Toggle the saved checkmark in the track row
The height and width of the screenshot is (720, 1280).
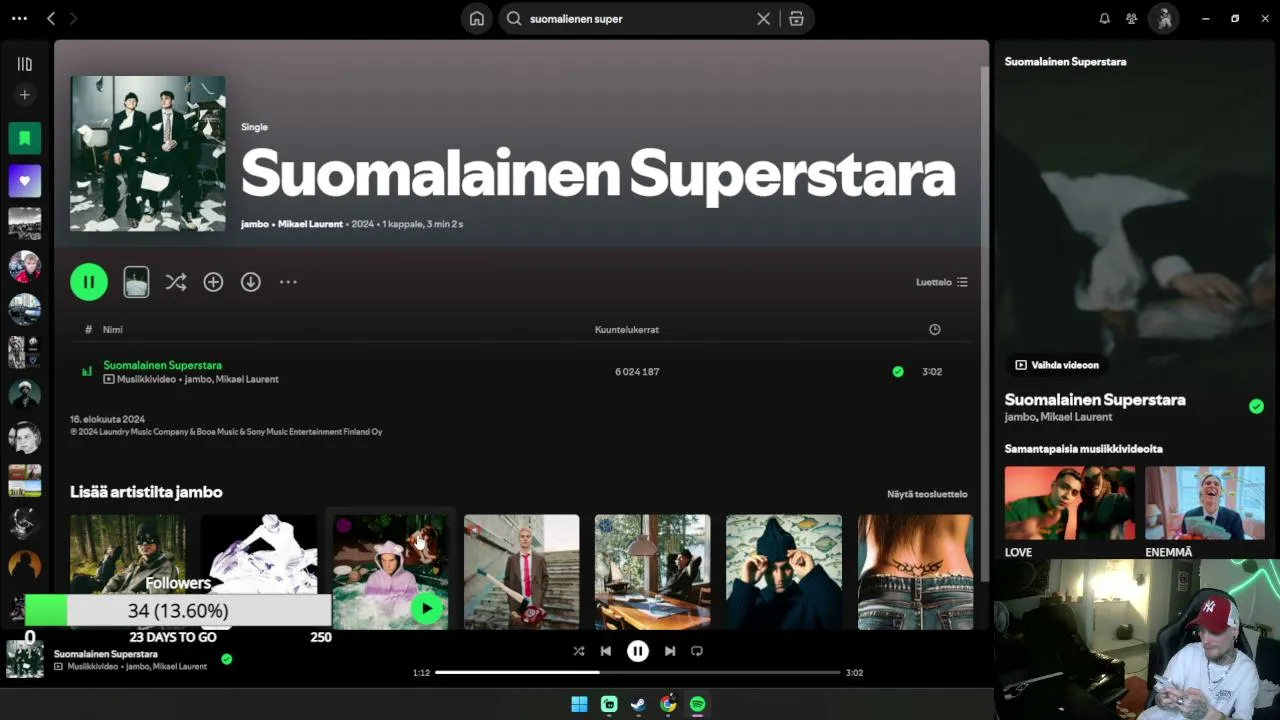pos(898,372)
